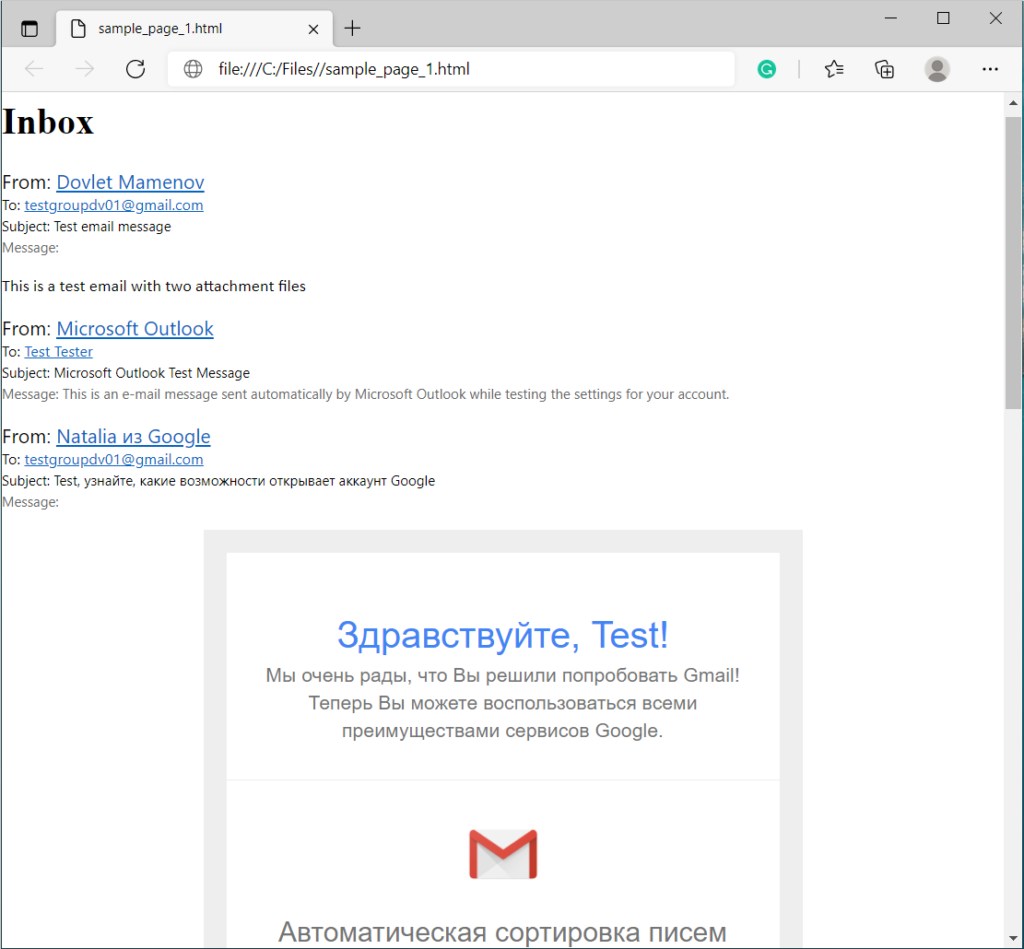The image size is (1024, 949).
Task: Click the user profile avatar icon
Action: pyautogui.click(x=937, y=69)
